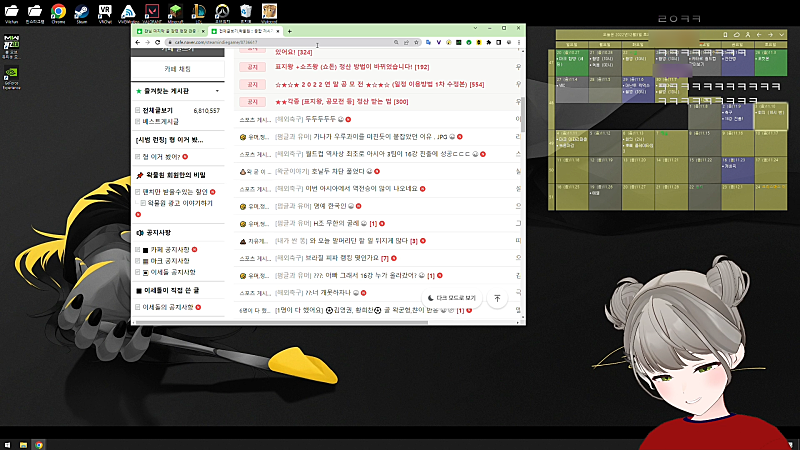Screen dimensions: 800x450
Task: Click the cloud icon in the calendar widget
Action: click(x=737, y=35)
